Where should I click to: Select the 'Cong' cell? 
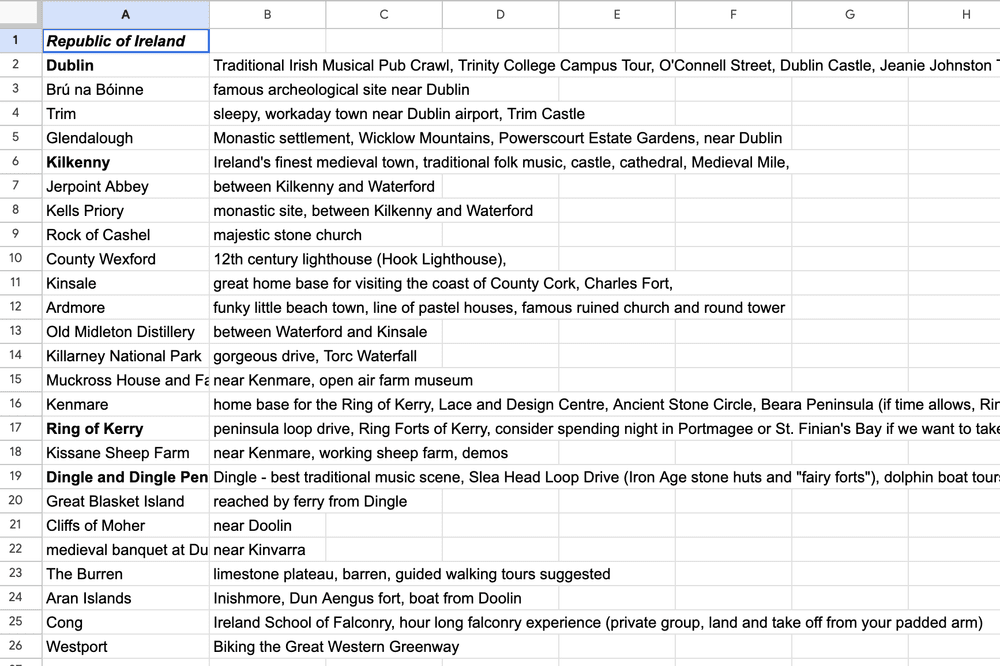coord(126,623)
